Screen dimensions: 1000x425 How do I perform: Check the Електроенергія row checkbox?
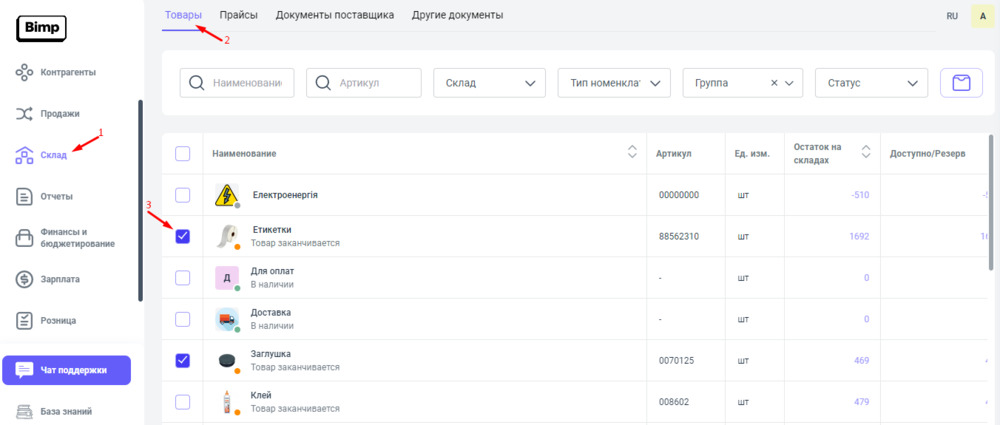[x=182, y=194]
